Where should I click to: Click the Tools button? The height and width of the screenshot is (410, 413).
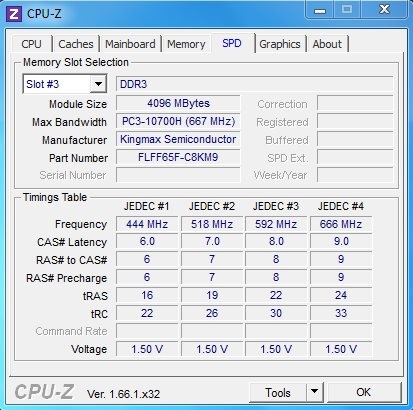coord(278,392)
